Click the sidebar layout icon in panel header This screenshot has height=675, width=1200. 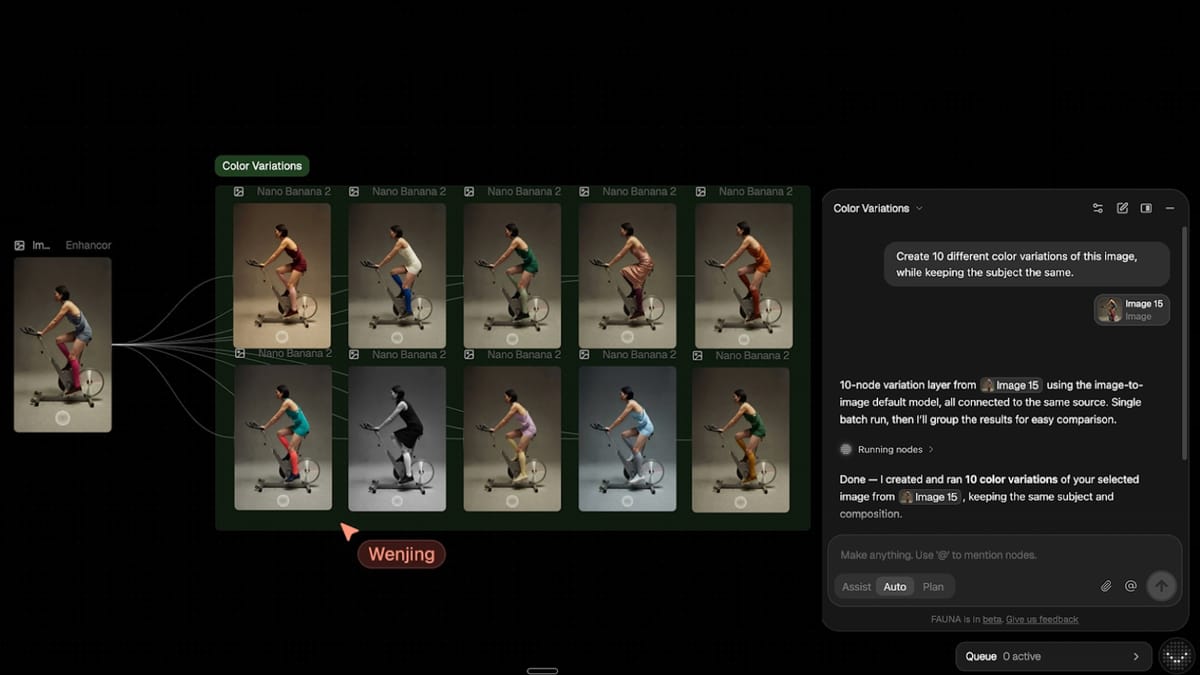point(1146,207)
